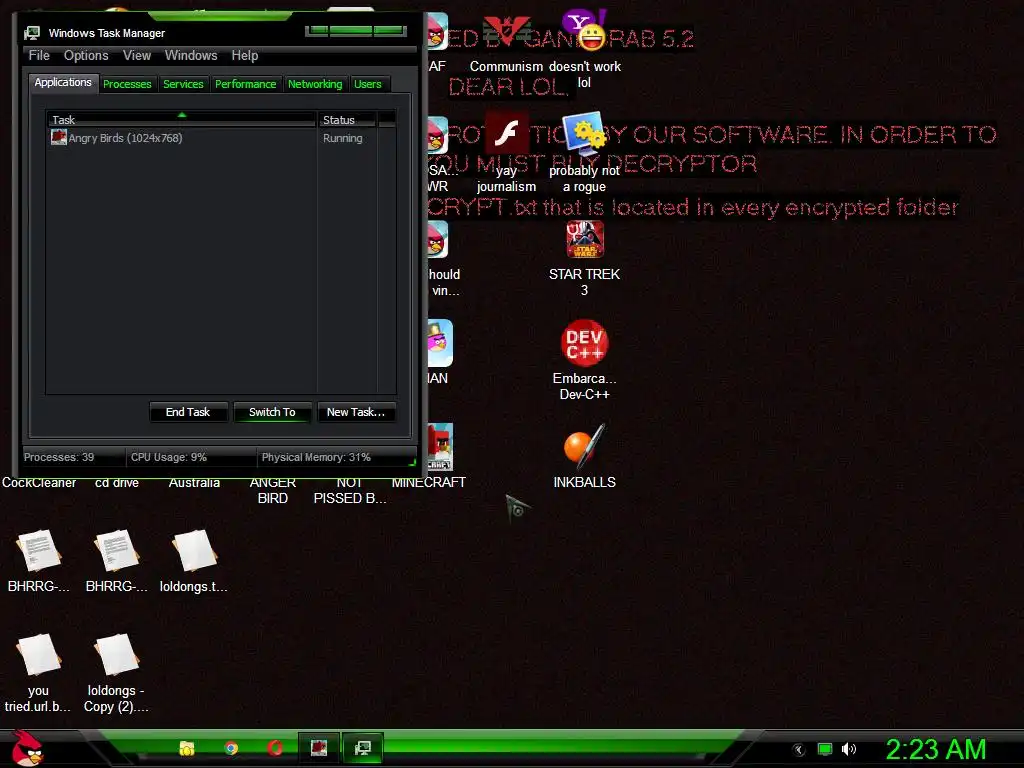Image resolution: width=1024 pixels, height=768 pixels.
Task: Show hidden system tray icons
Action: [x=799, y=750]
